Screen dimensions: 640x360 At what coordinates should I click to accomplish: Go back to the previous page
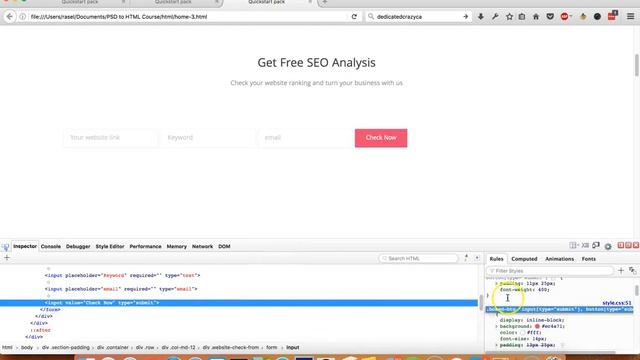pyautogui.click(x=10, y=17)
